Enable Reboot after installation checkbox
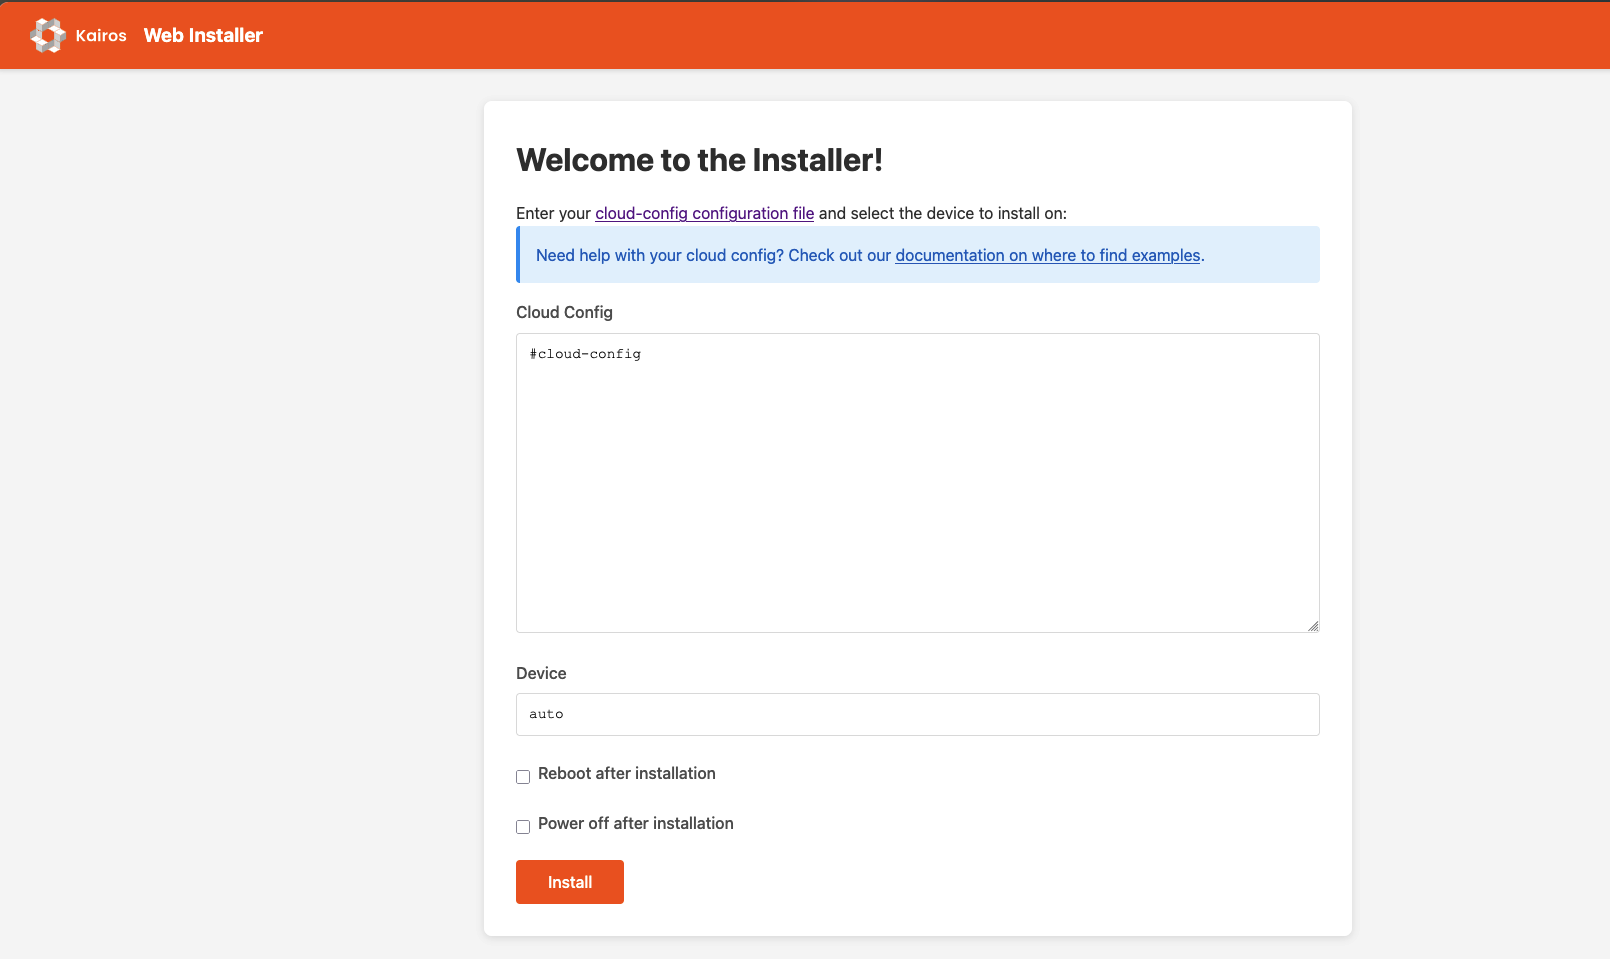This screenshot has height=959, width=1610. (x=523, y=777)
